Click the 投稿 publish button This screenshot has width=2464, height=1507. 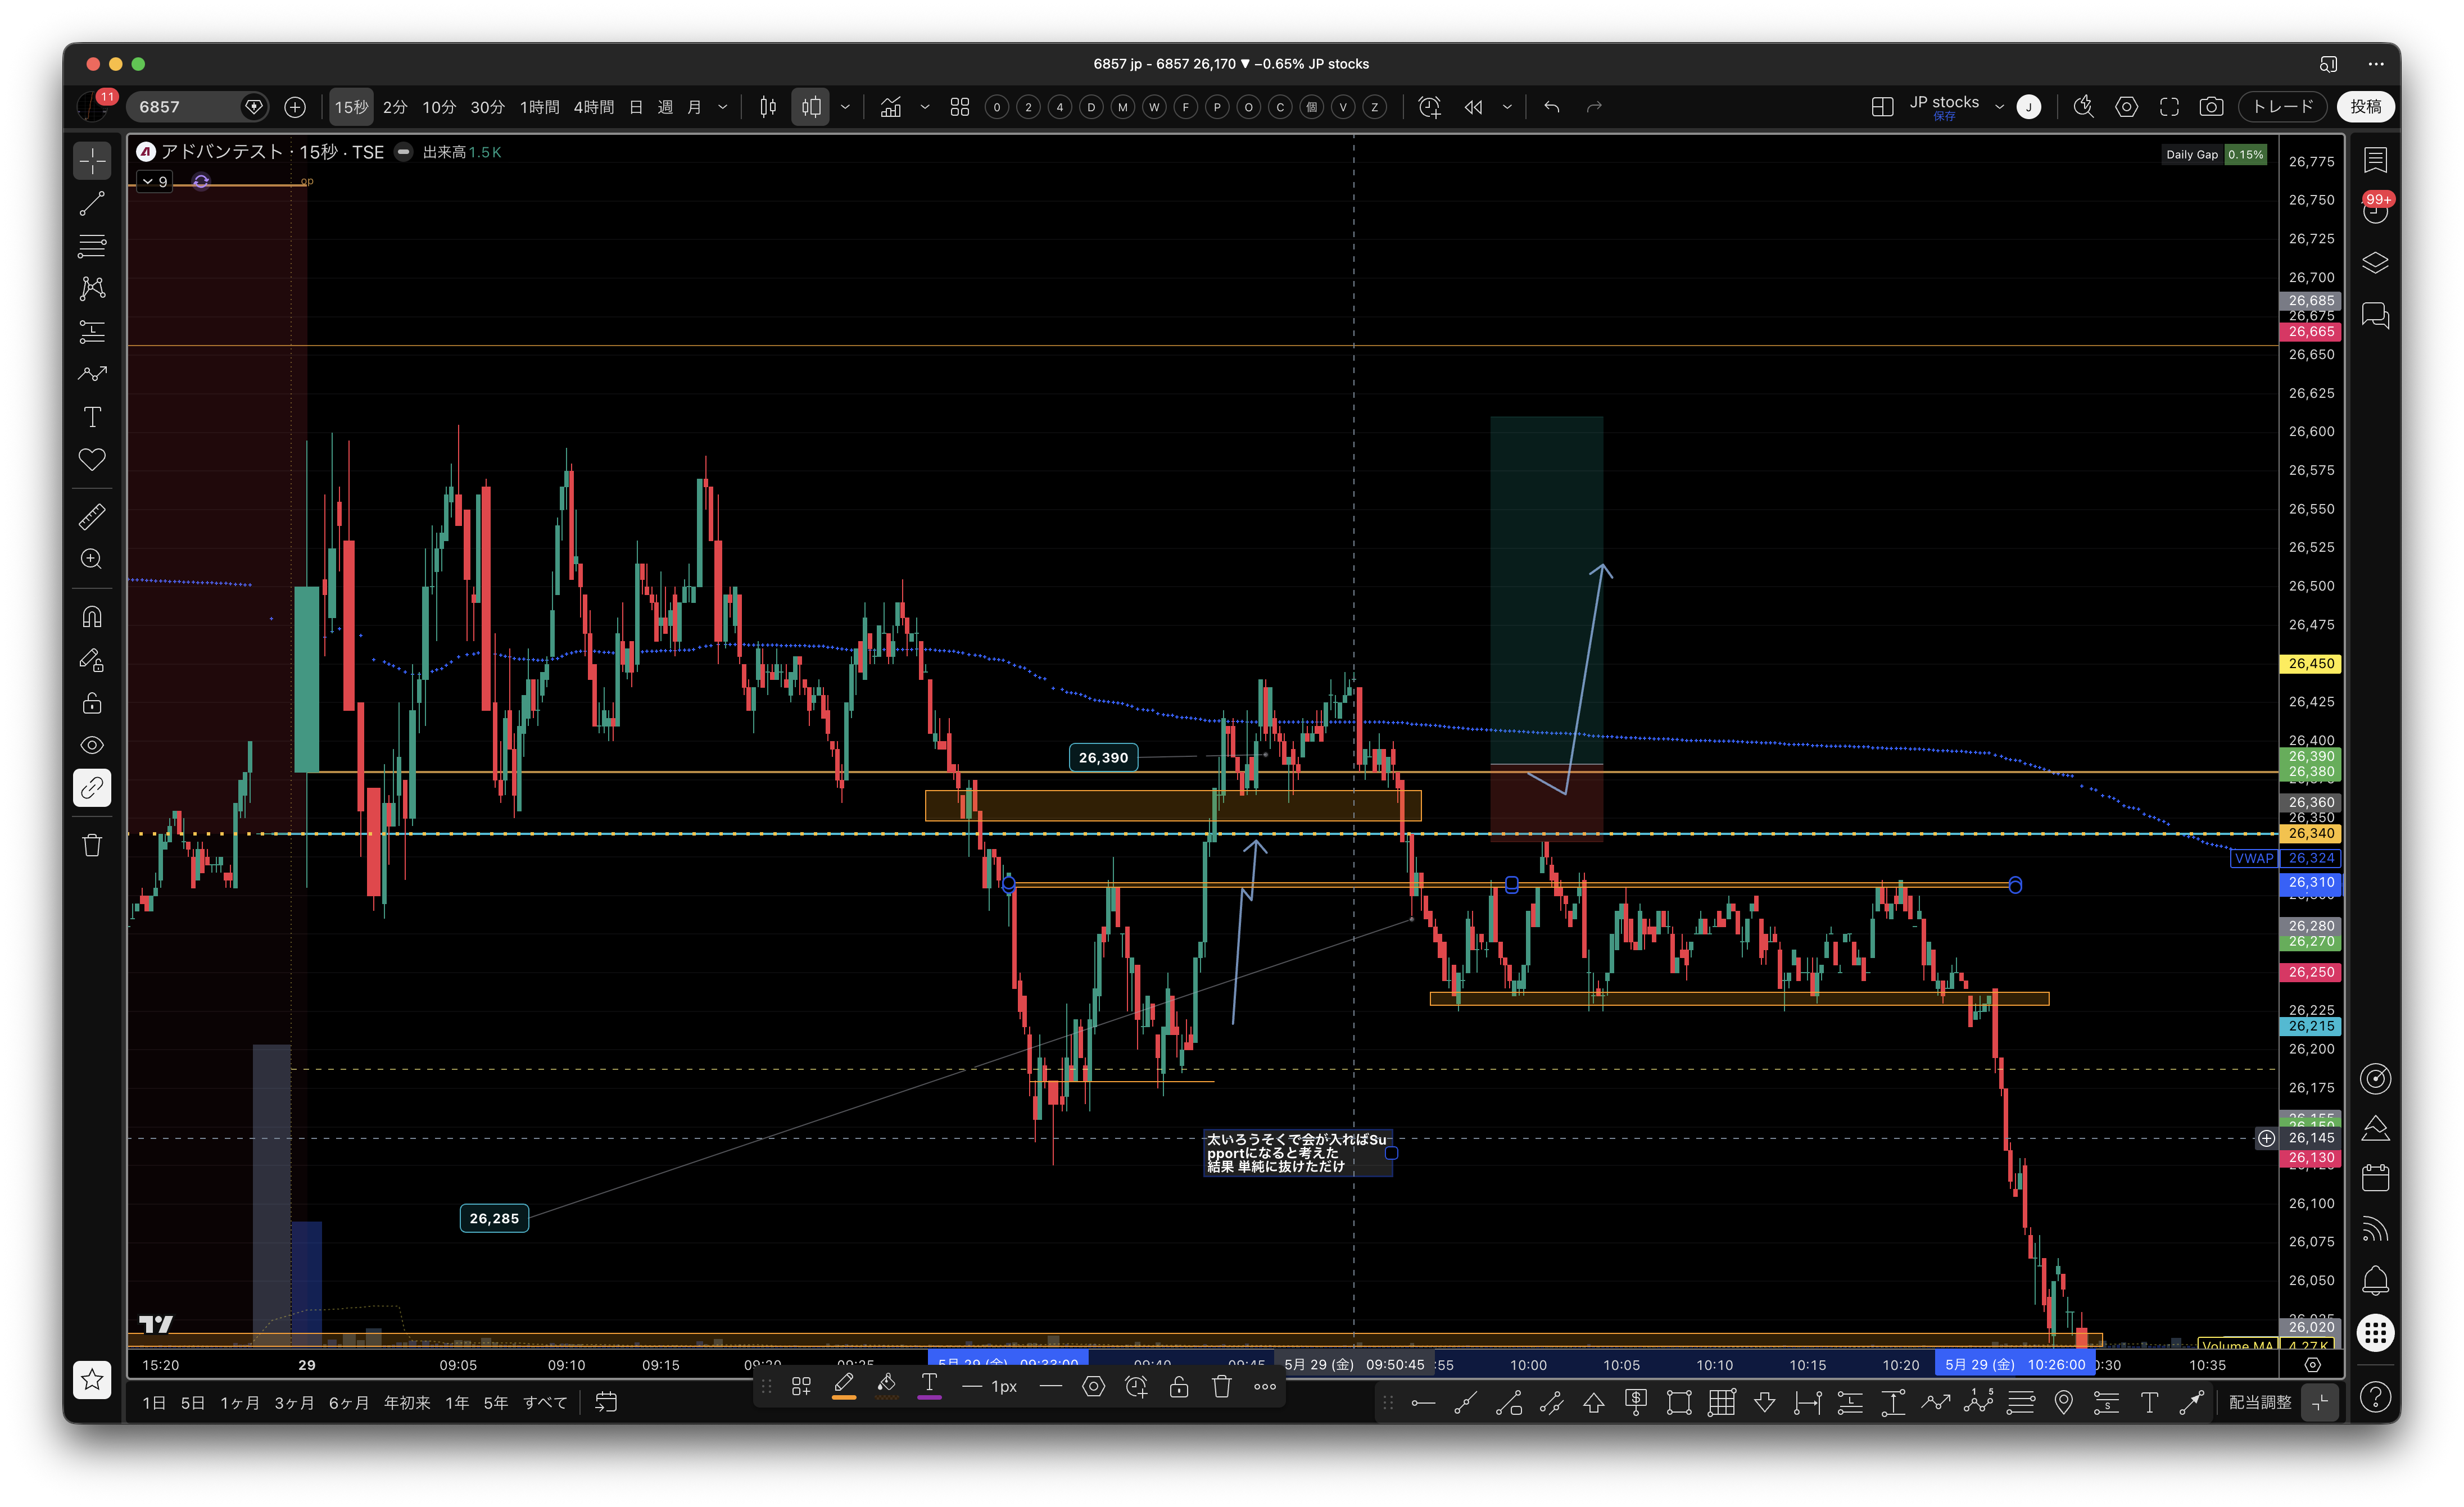tap(2366, 107)
